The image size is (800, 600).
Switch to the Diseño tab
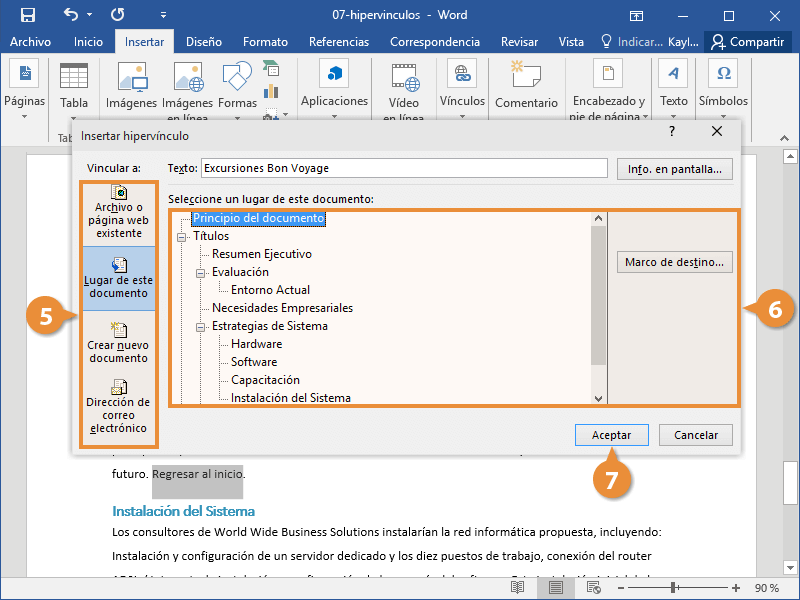tap(204, 42)
